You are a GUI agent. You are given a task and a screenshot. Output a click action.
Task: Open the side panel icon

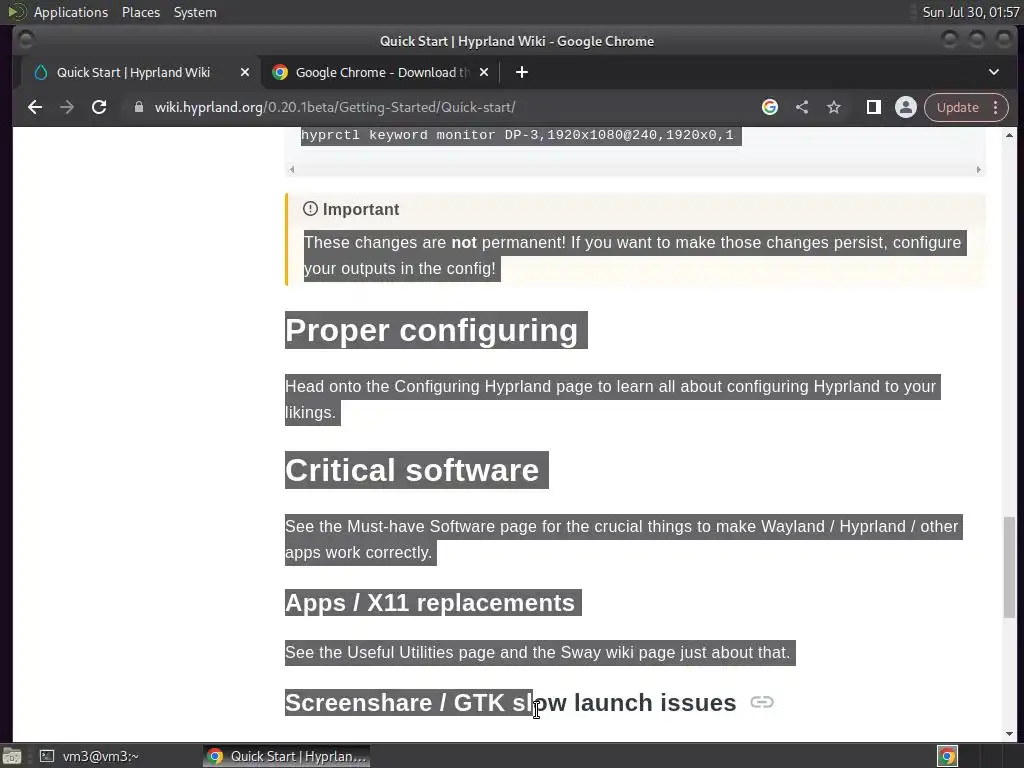point(873,107)
